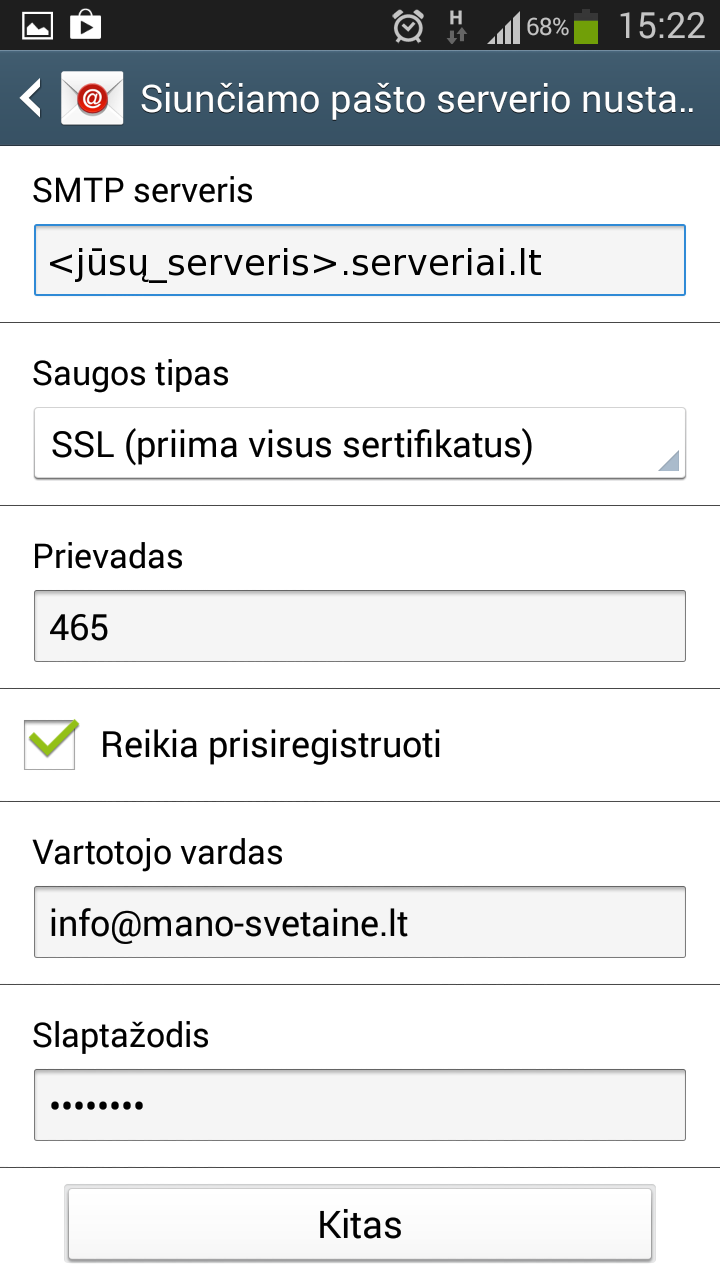
Task: Tap the 68% battery percentage text
Action: (x=548, y=27)
